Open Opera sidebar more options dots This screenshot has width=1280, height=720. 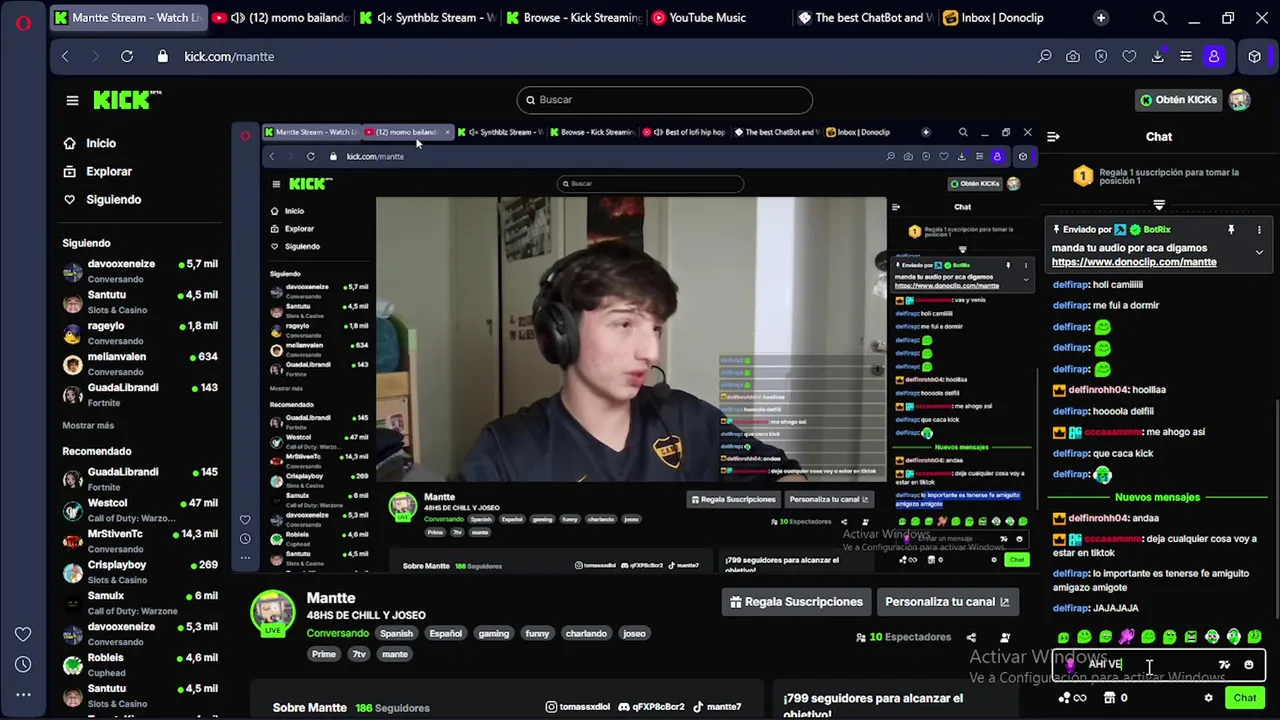tap(23, 694)
